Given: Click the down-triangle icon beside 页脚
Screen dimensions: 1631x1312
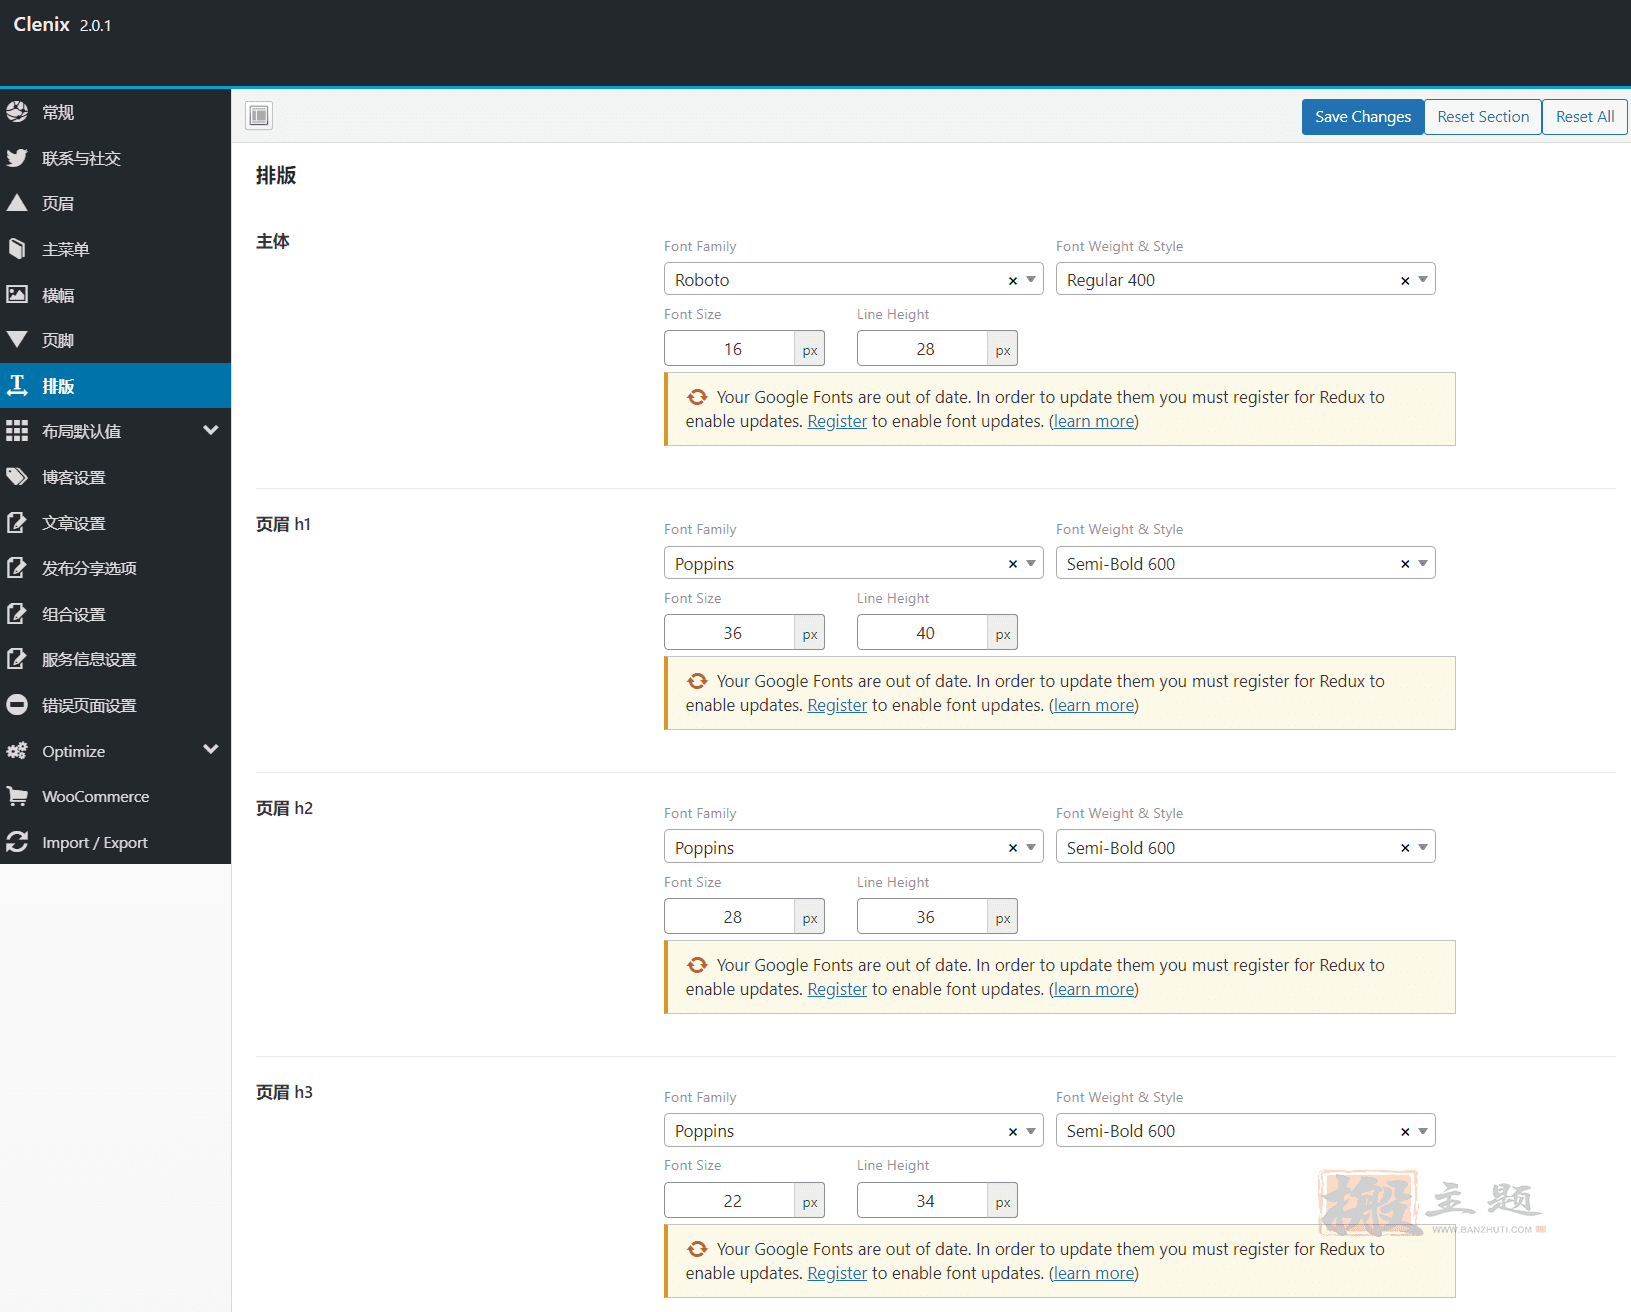Looking at the screenshot, I should point(17,339).
